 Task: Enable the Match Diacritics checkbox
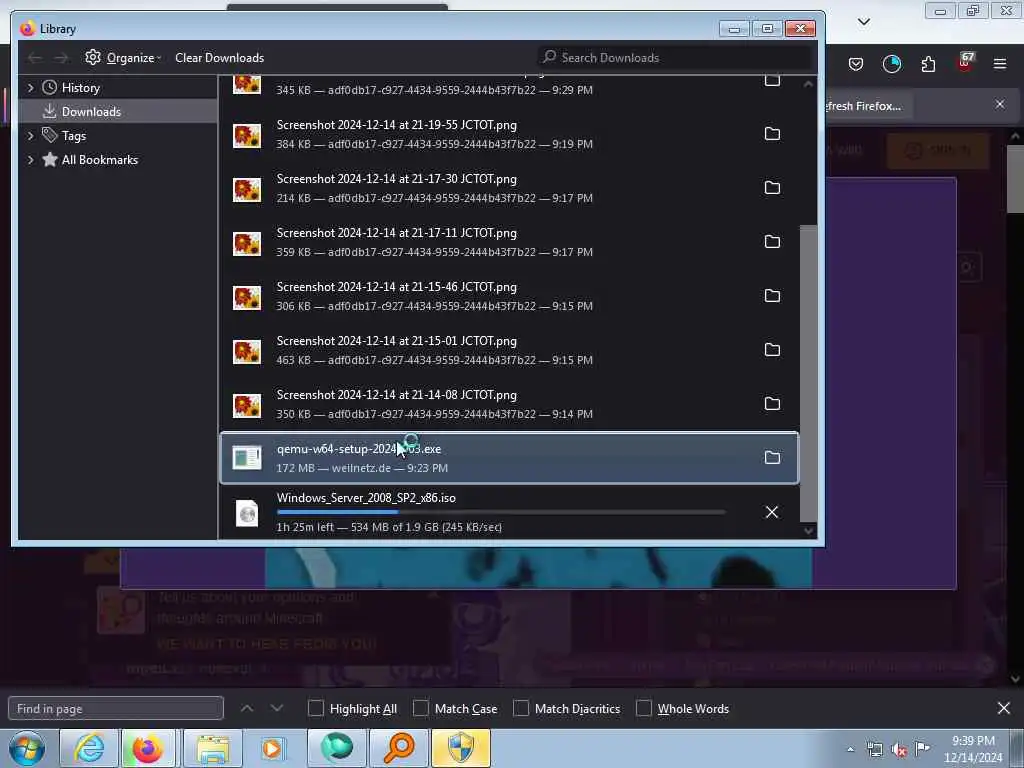(520, 709)
